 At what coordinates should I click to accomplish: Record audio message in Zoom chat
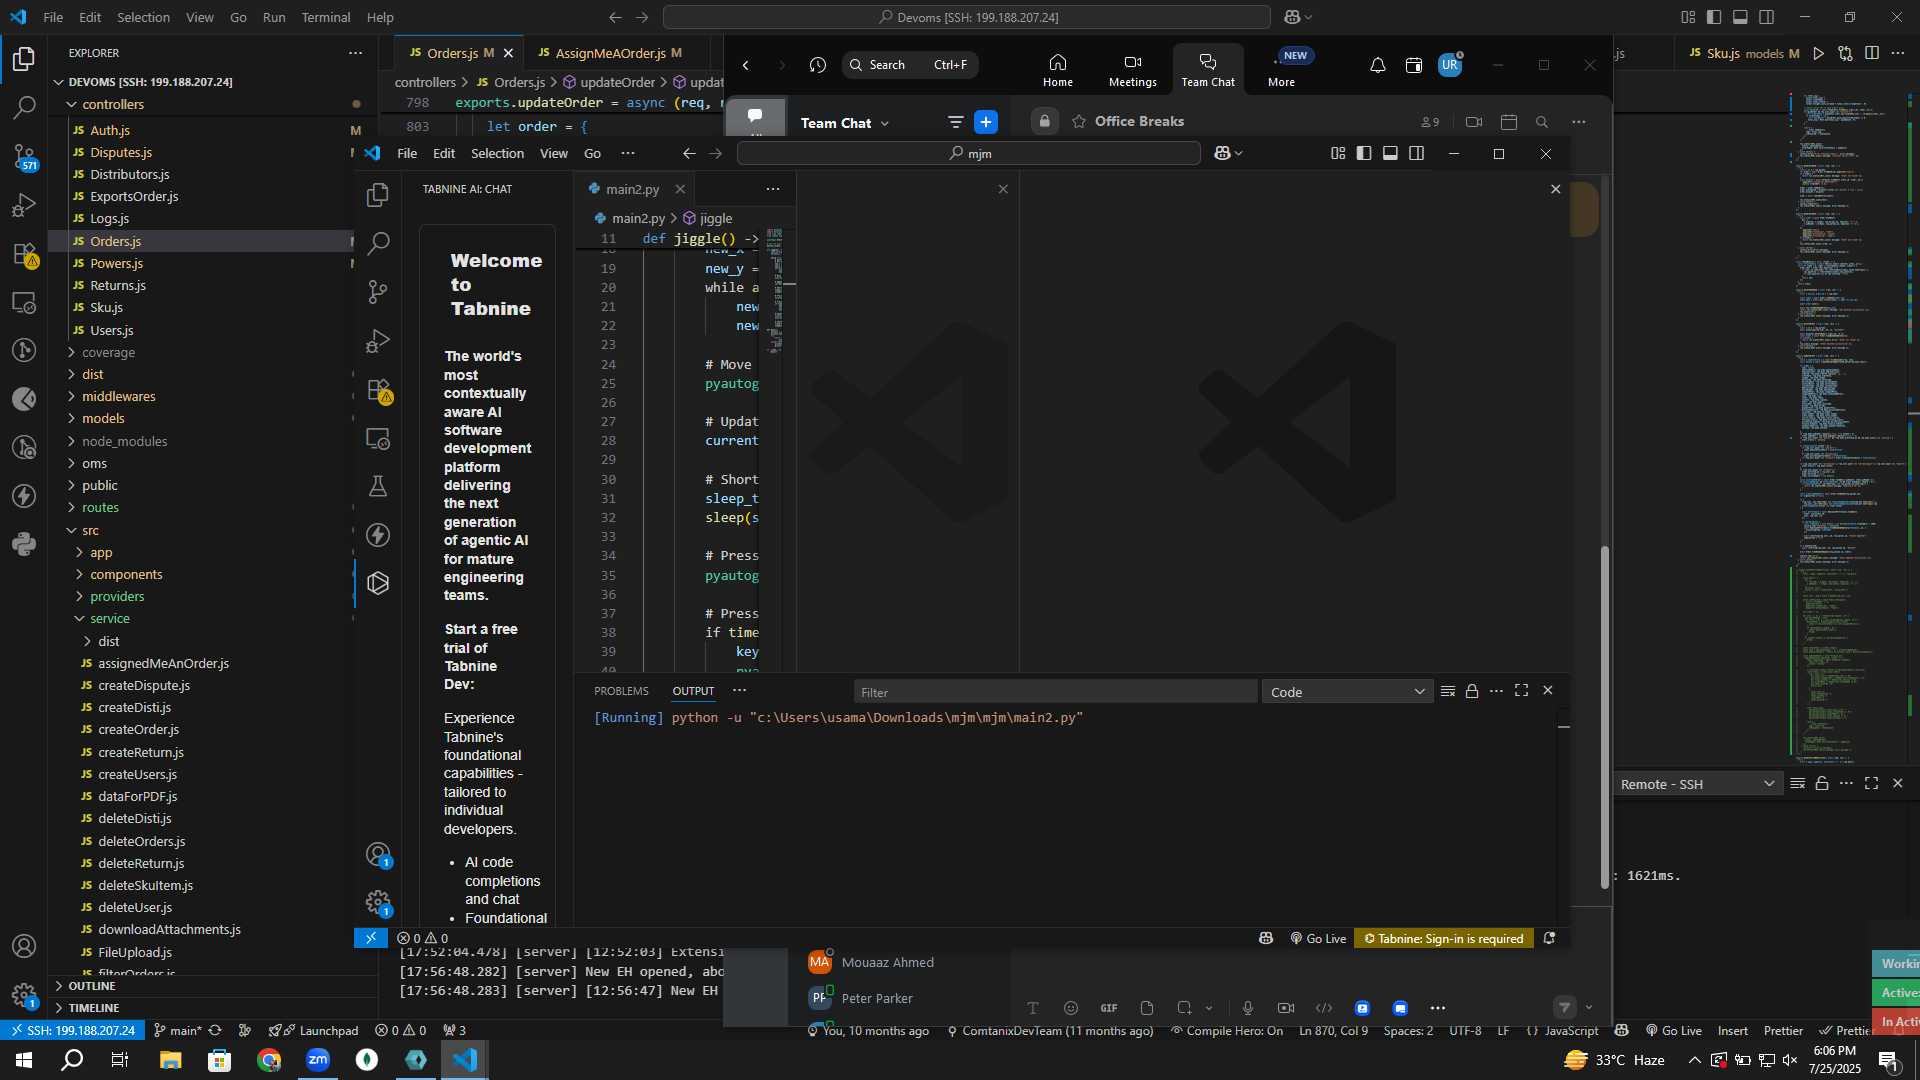click(1247, 1008)
